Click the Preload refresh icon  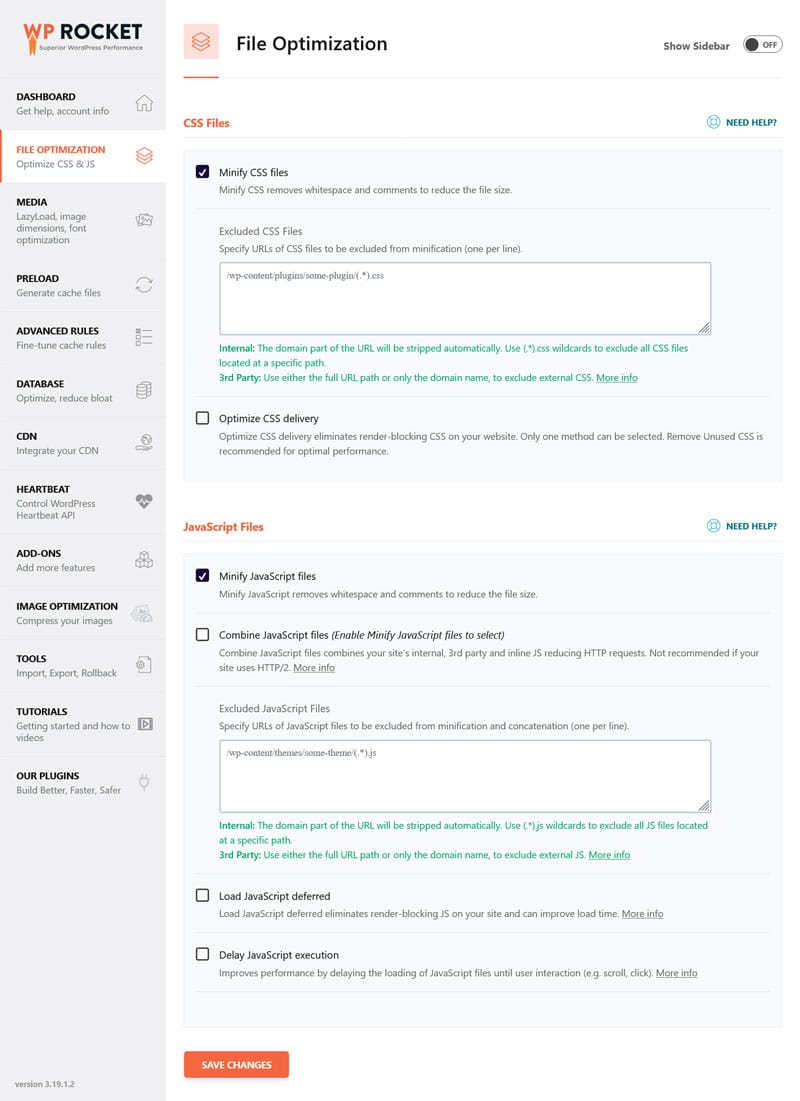(143, 285)
